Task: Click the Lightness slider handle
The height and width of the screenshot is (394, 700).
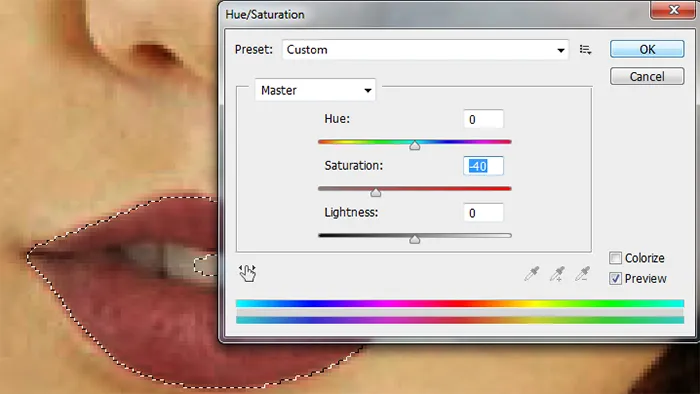Action: click(415, 239)
